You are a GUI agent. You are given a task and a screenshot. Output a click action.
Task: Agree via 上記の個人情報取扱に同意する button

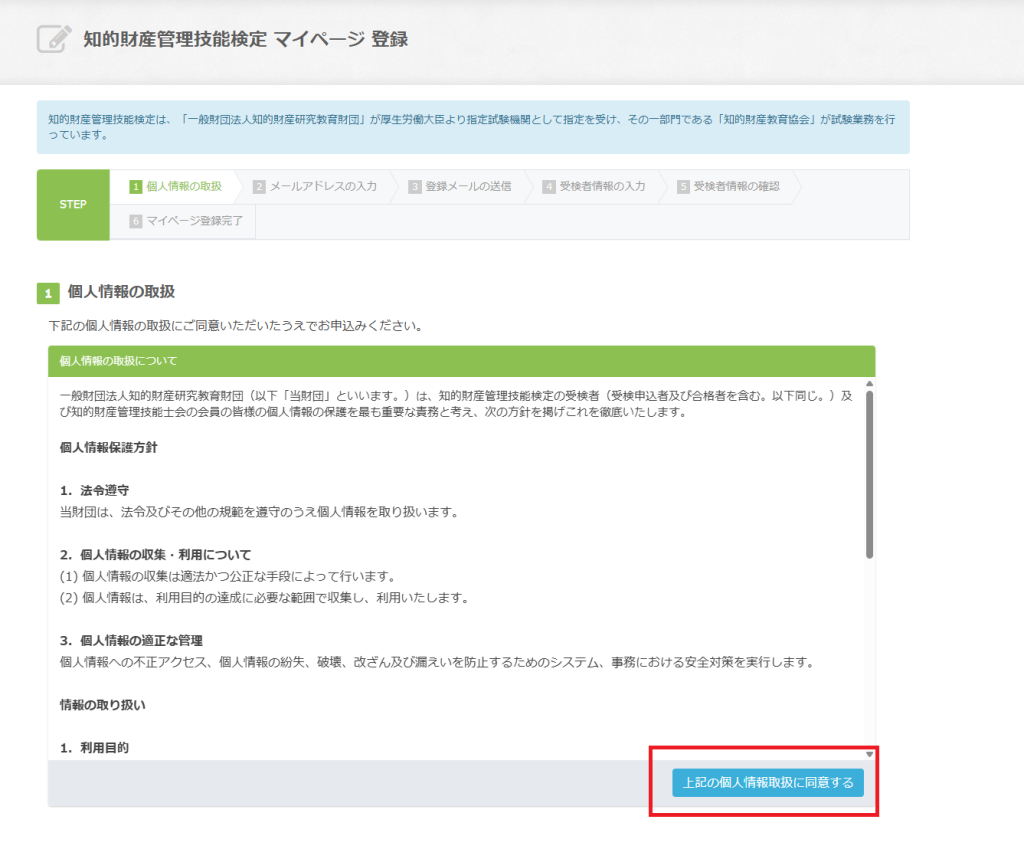(767, 783)
